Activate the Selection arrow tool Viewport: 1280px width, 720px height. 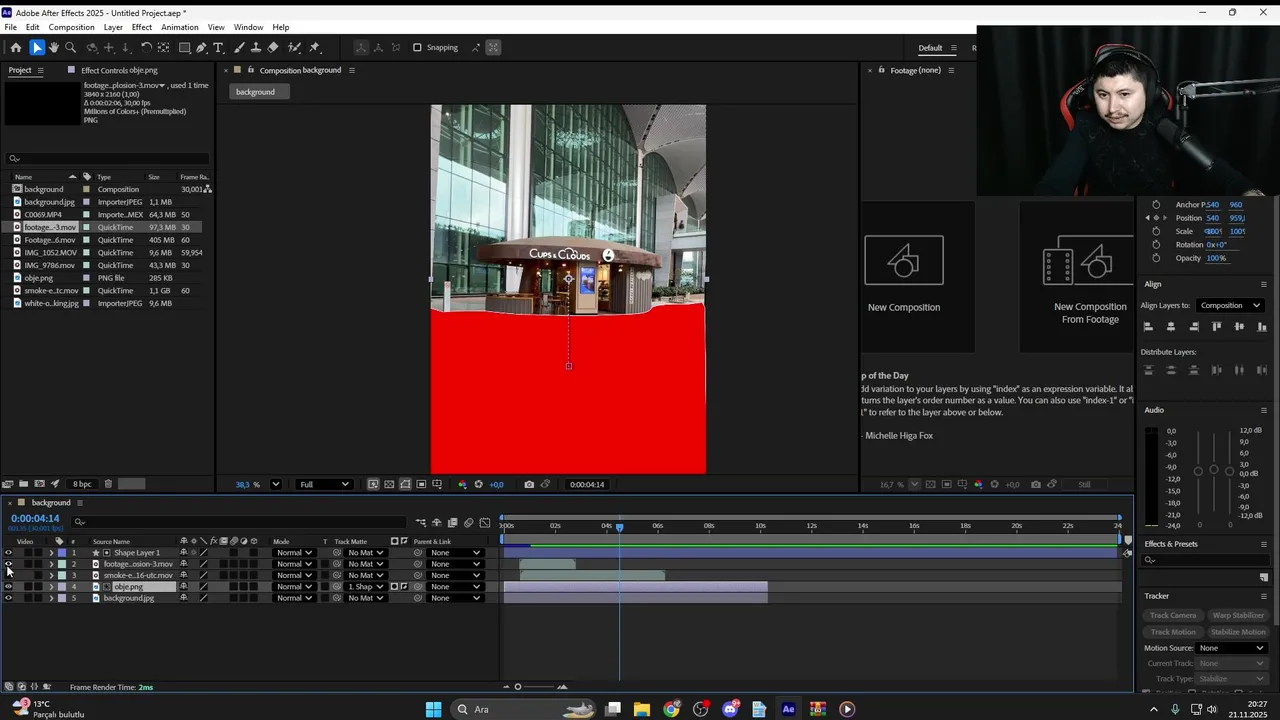pyautogui.click(x=37, y=47)
